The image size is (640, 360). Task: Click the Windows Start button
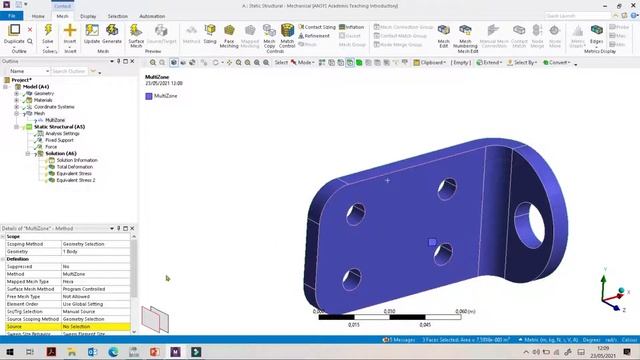tap(9, 352)
